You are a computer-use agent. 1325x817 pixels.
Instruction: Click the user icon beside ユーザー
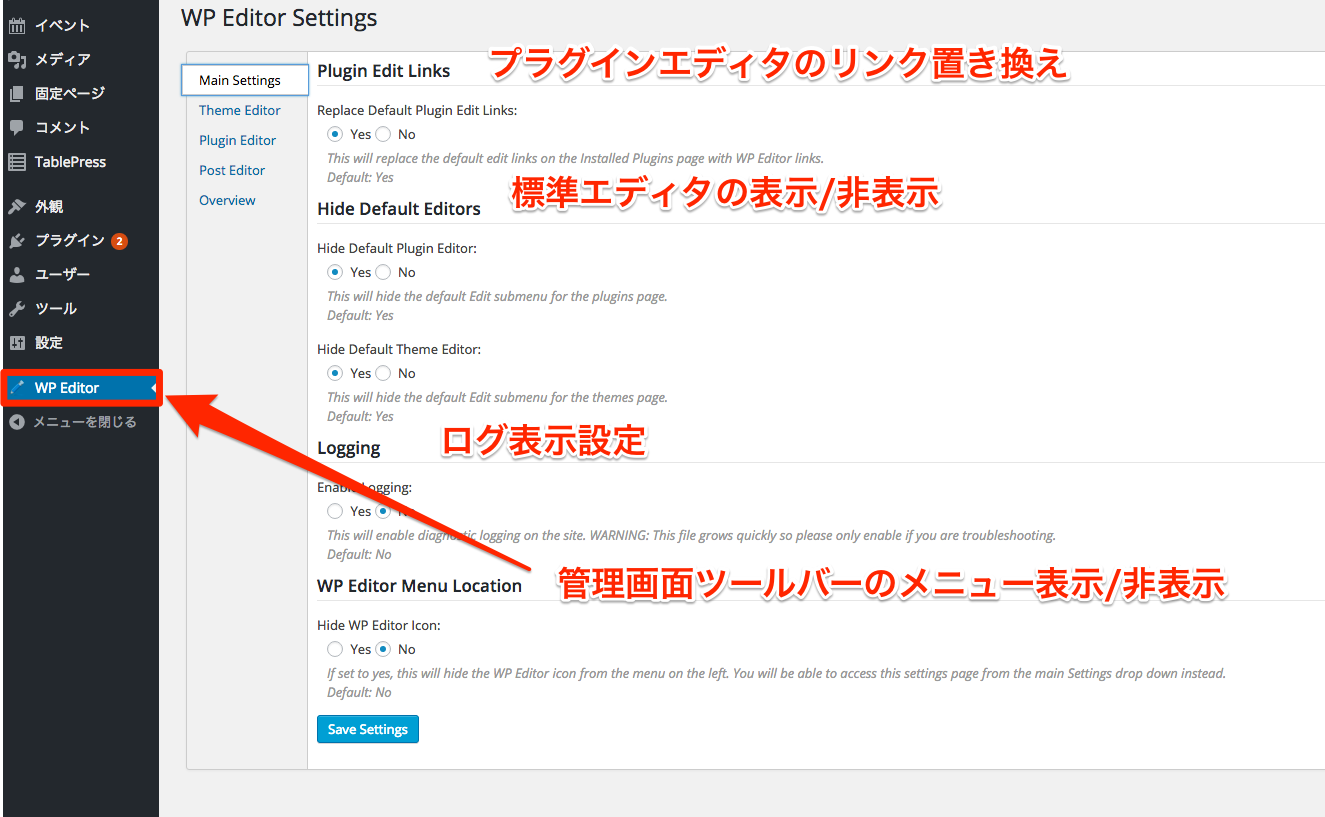coord(17,275)
